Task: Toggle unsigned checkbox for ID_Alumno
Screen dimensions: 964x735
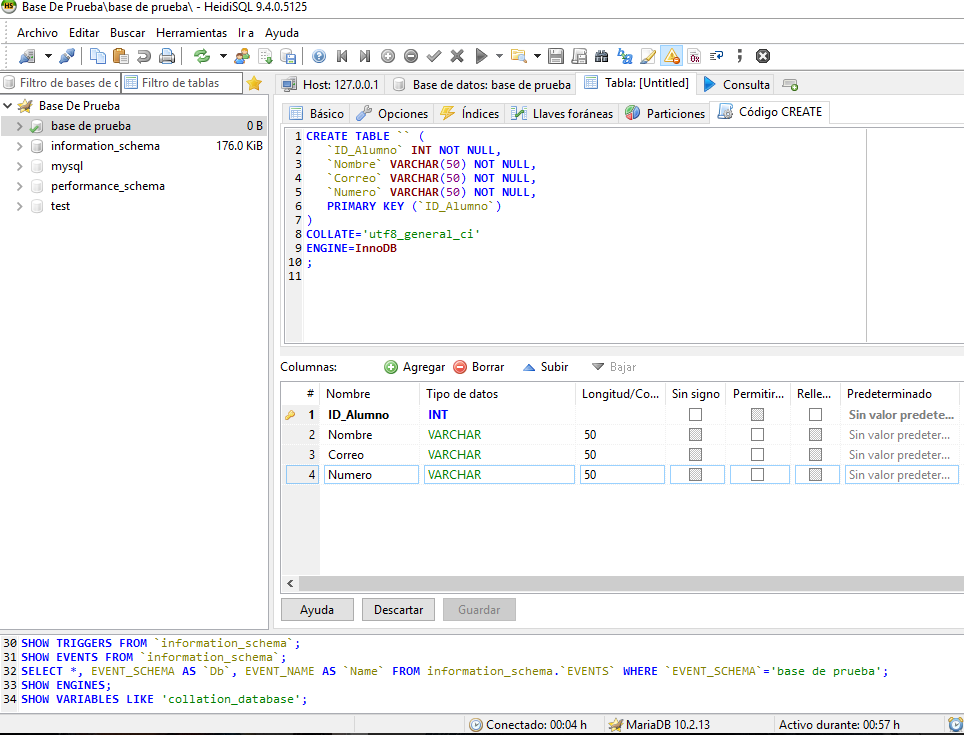Action: coord(696,414)
